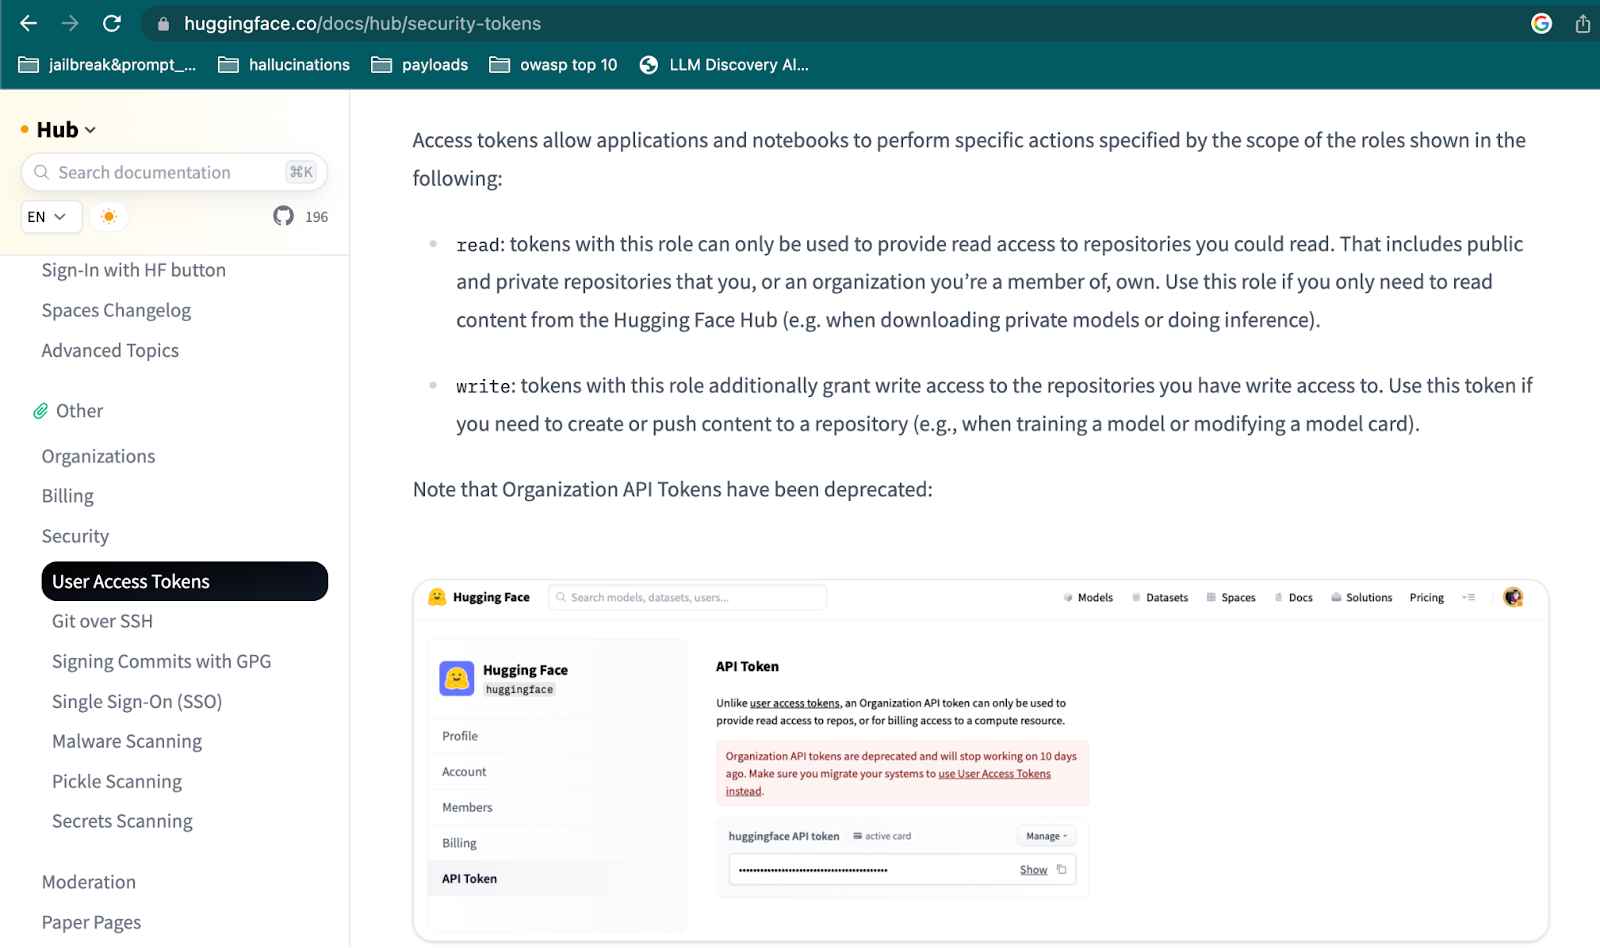Viewport: 1600px width, 948px height.
Task: Open the GitHub repository icon
Action: point(283,216)
